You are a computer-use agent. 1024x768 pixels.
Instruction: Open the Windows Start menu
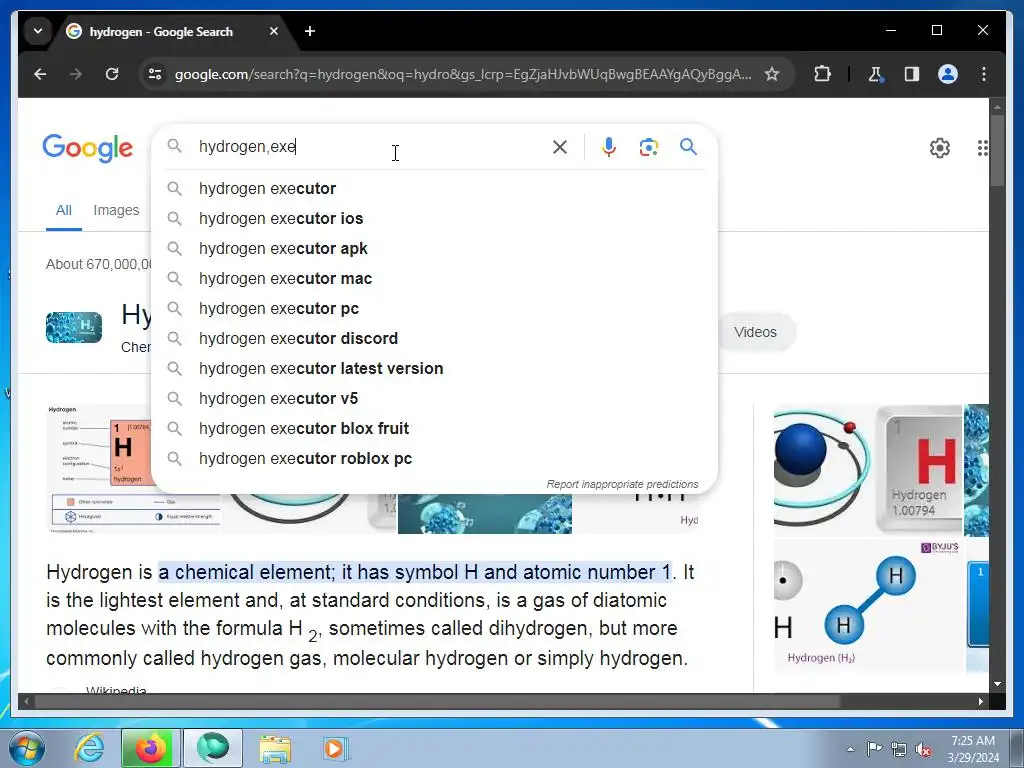point(27,748)
